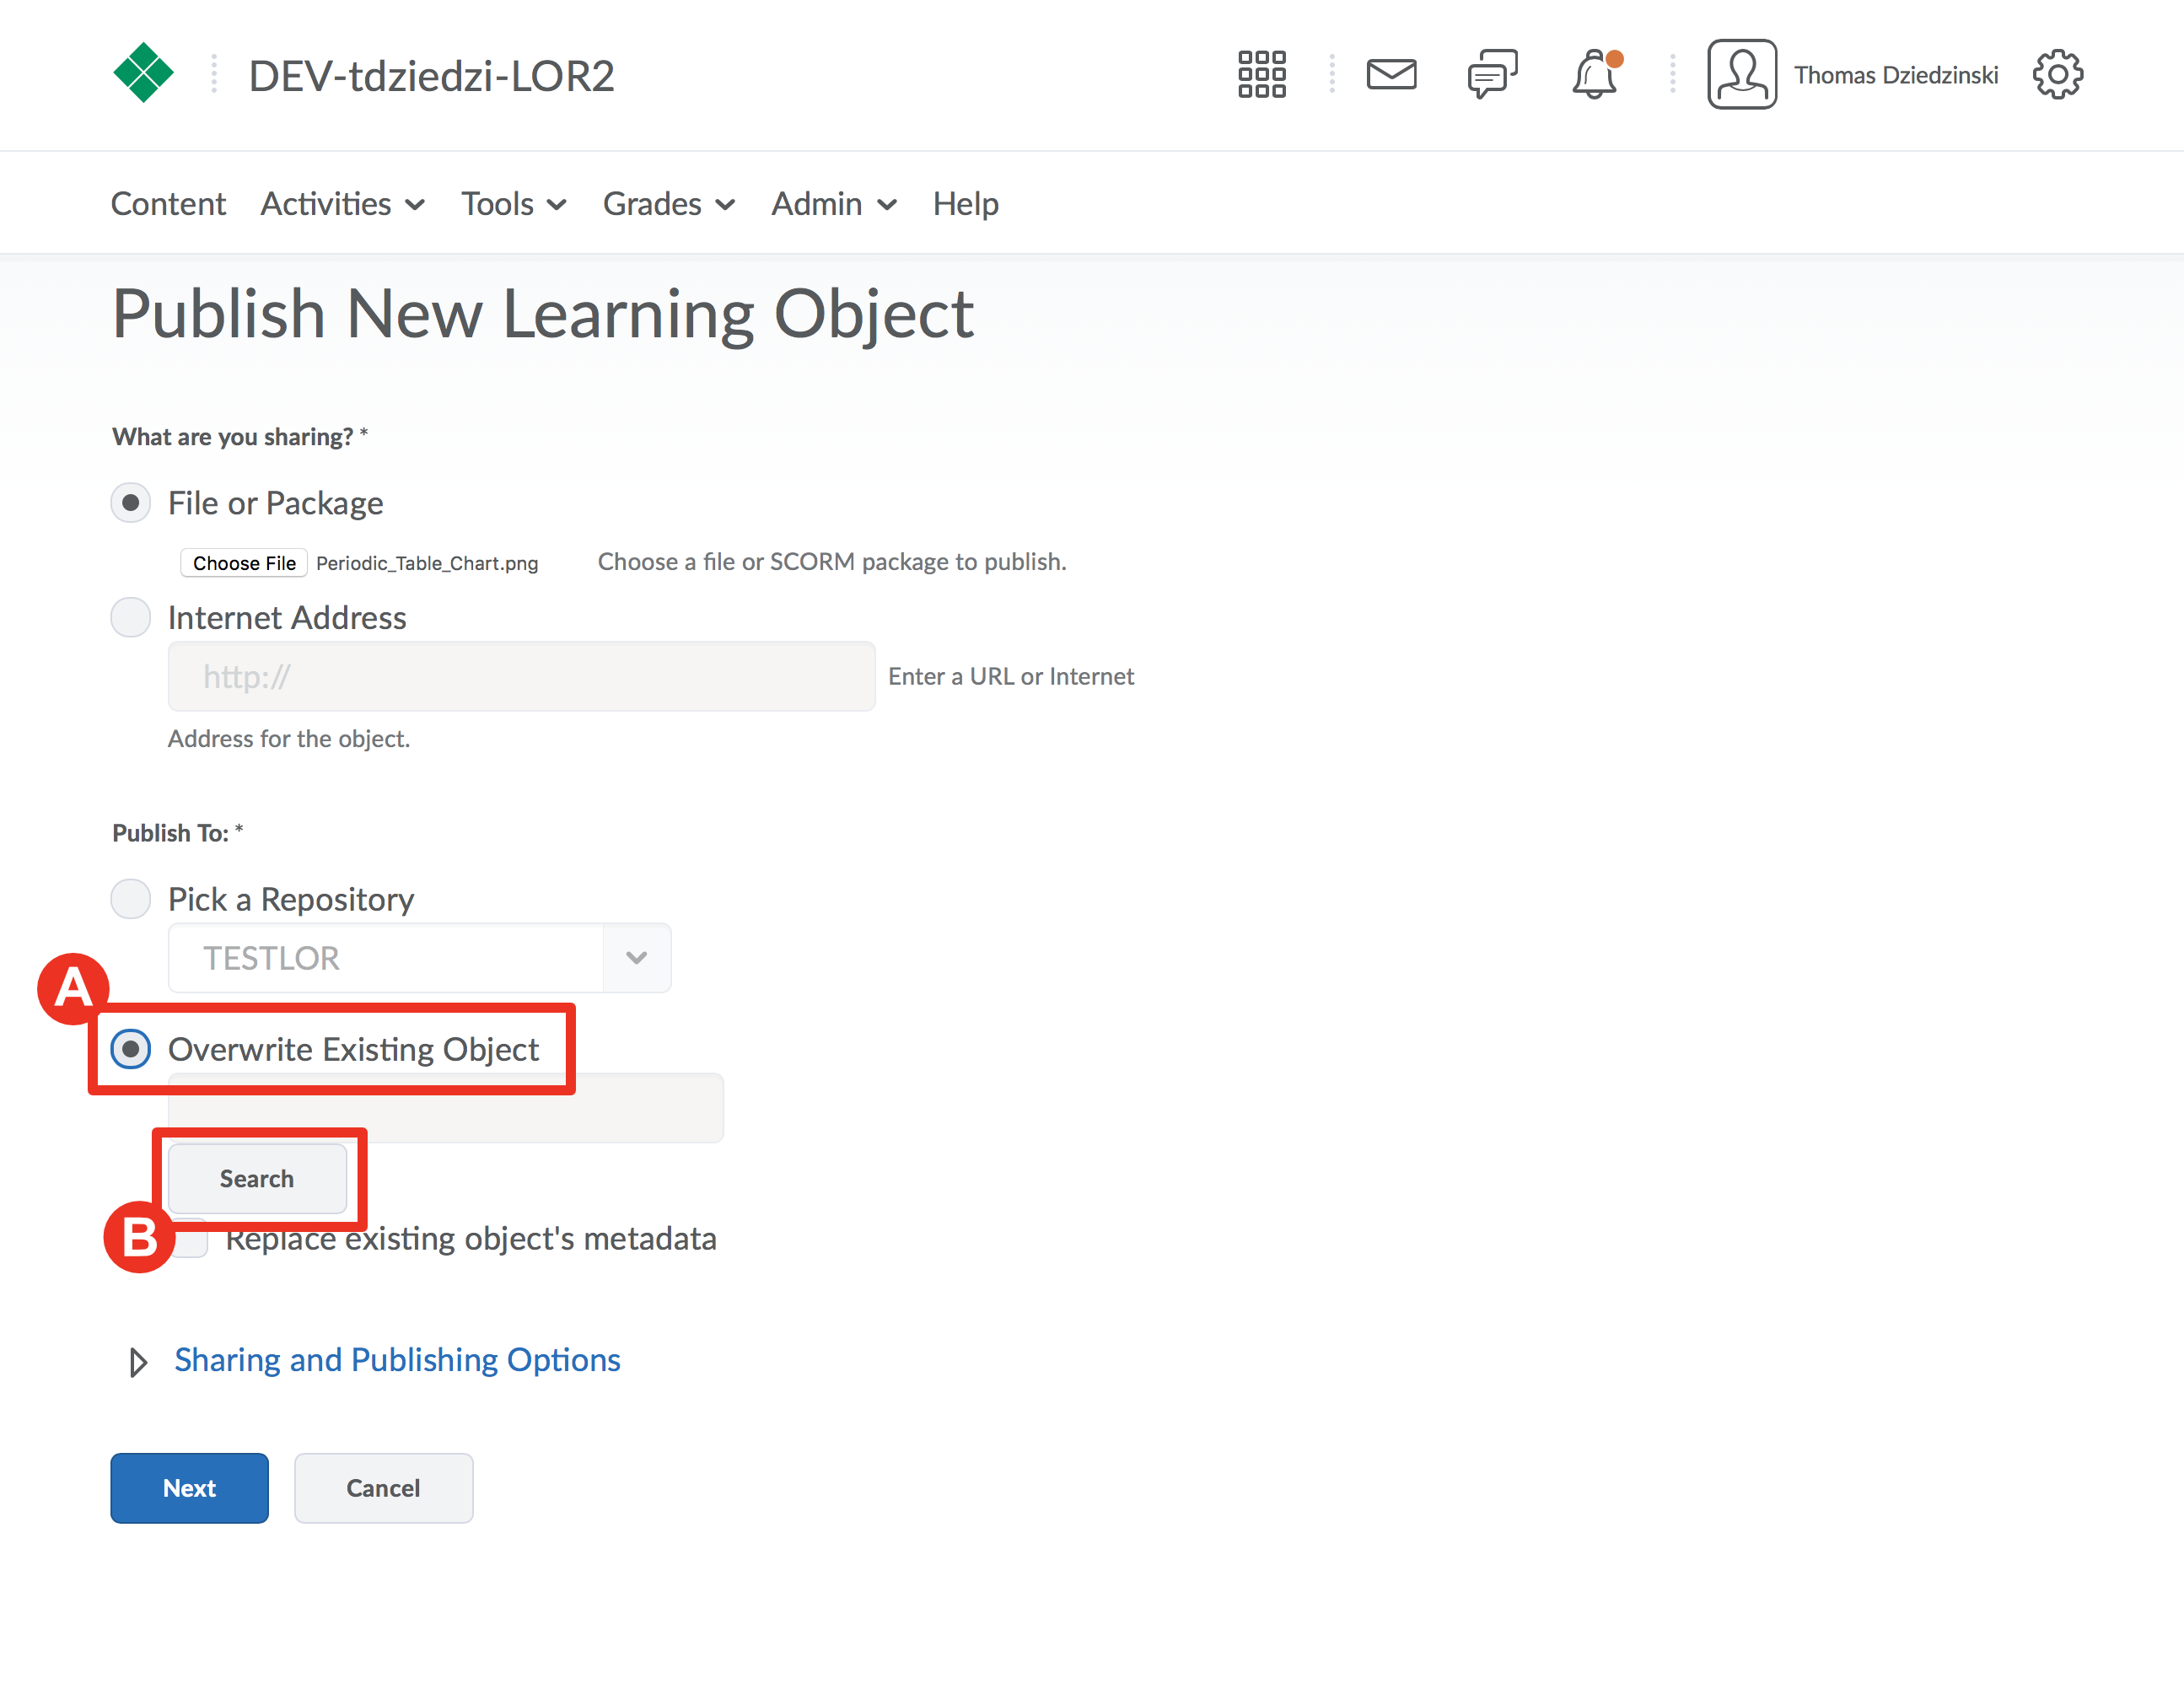
Task: Expand the Sharing and Publishing Options arrow
Action: click(x=138, y=1361)
